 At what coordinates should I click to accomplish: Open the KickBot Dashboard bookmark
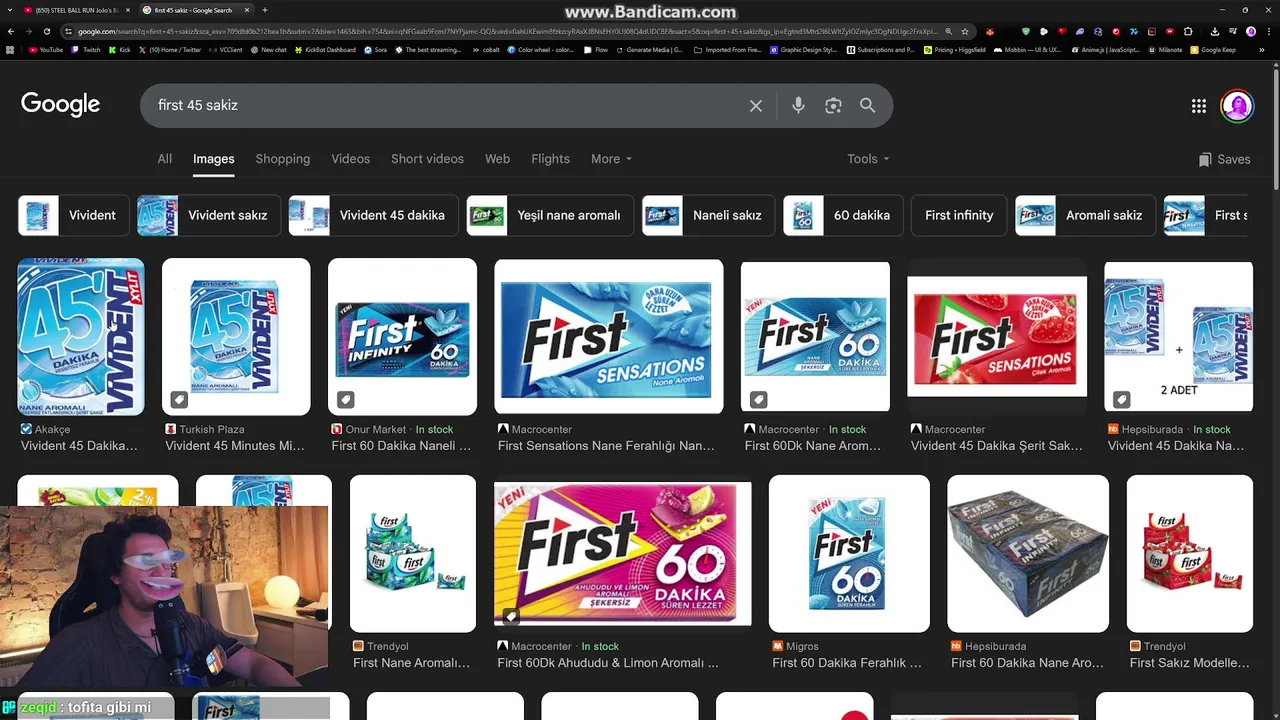(x=325, y=49)
